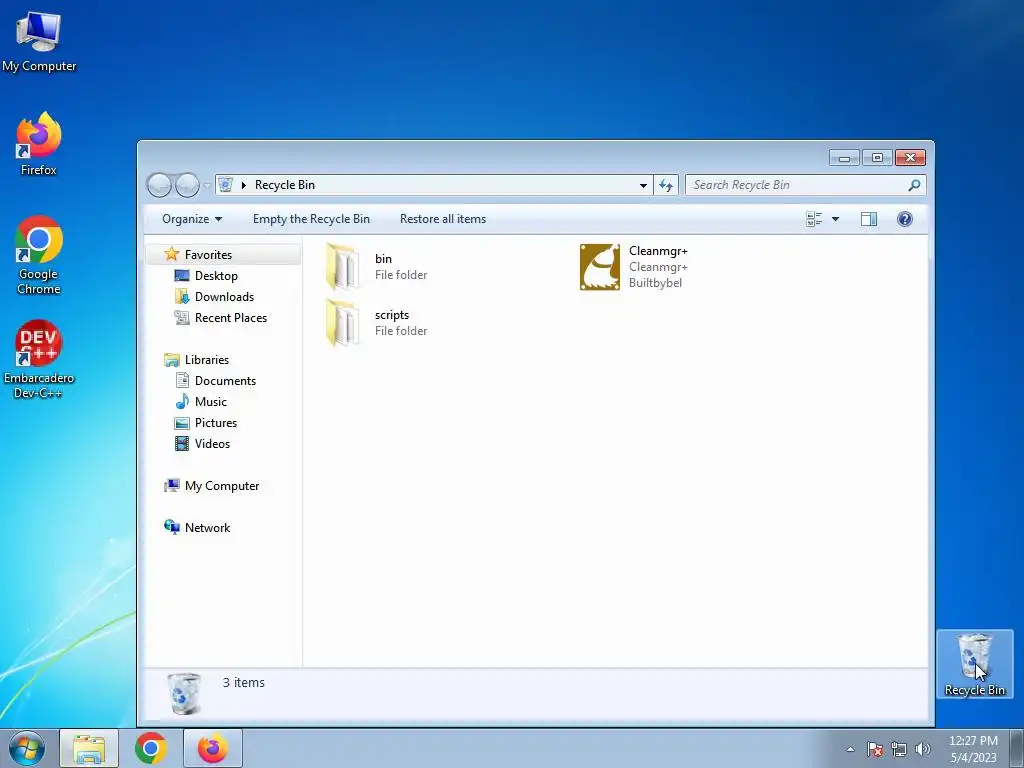Select Desktop under Favorites

click(216, 276)
